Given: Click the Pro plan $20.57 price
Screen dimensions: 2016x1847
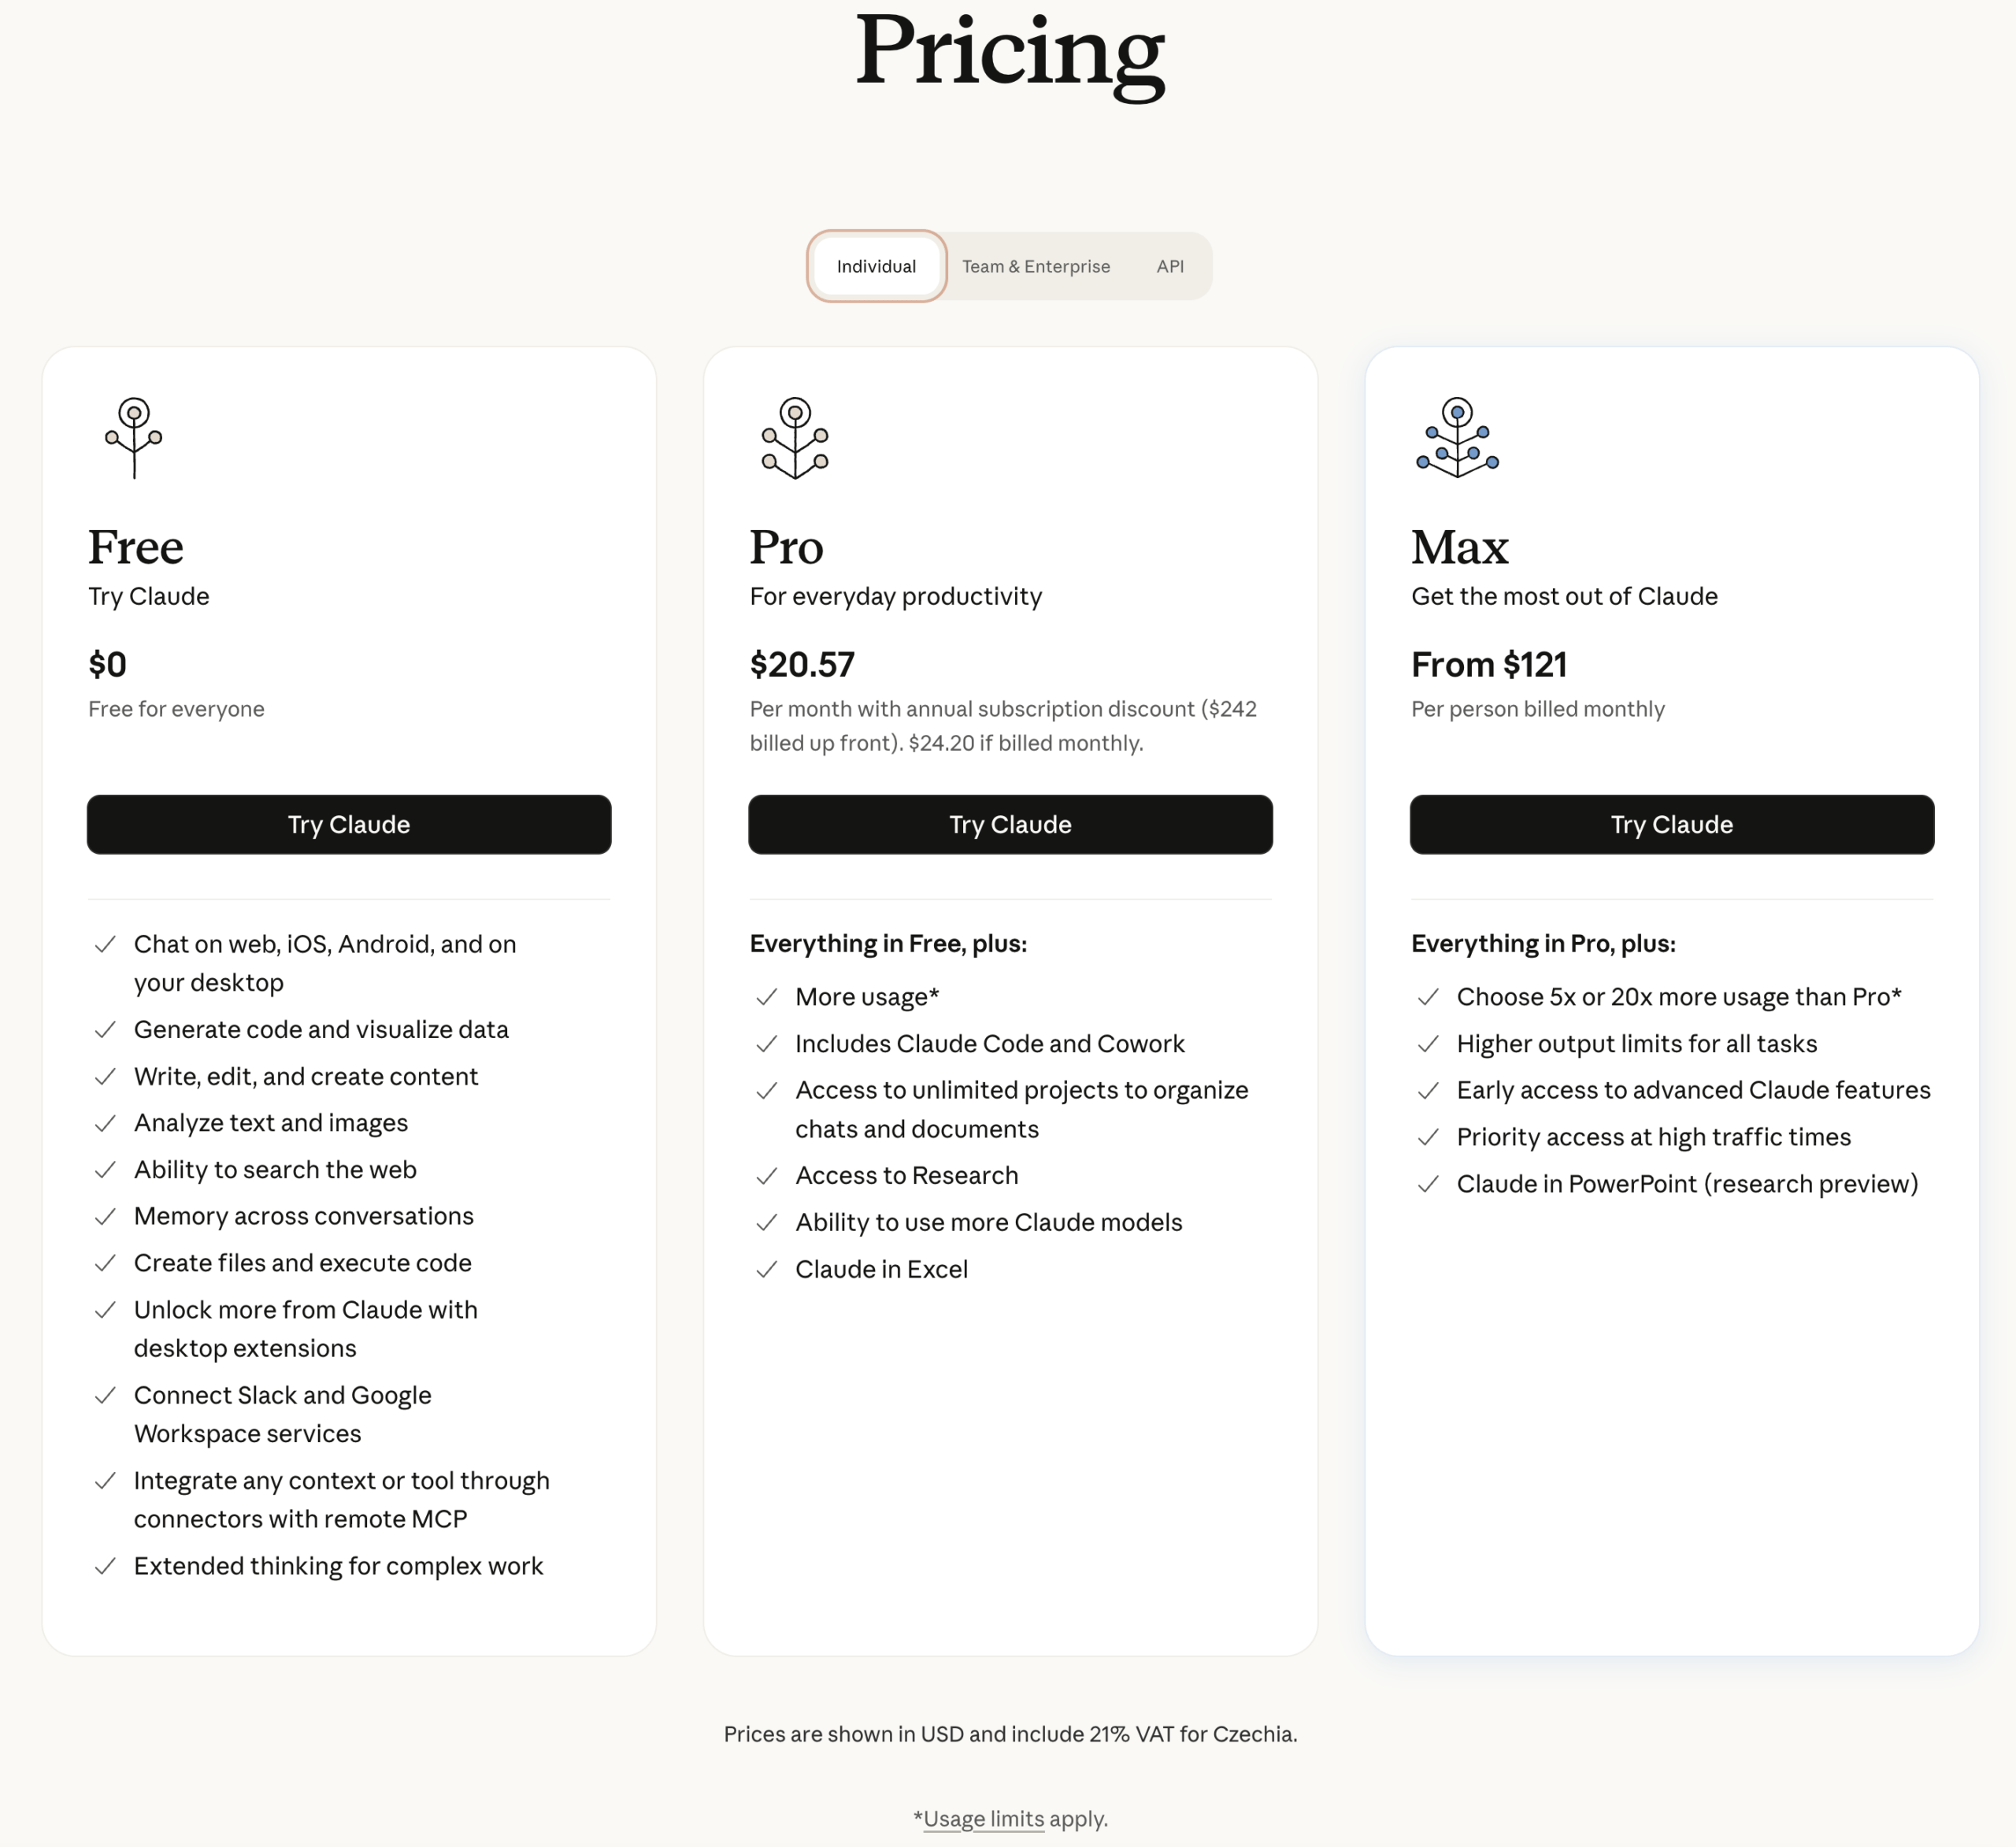Looking at the screenshot, I should (802, 664).
